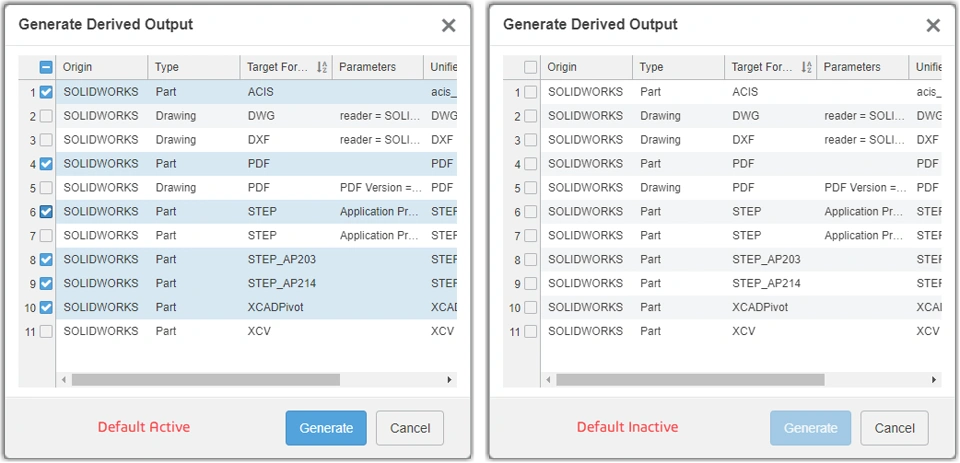Check the DWG row checkbox in left dialog
Image resolution: width=960 pixels, height=463 pixels.
tap(46, 116)
